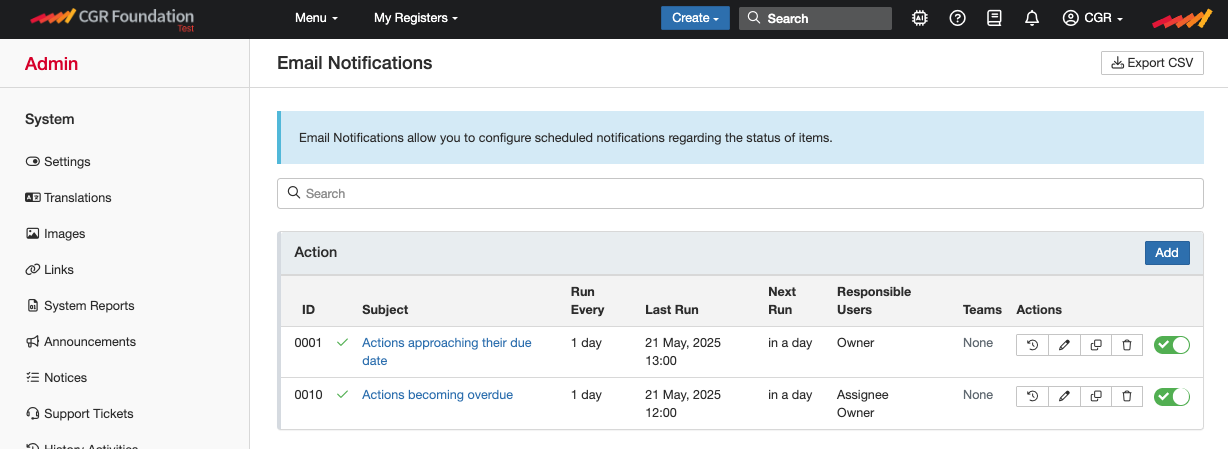Image resolution: width=1228 pixels, height=449 pixels.
Task: Click the 21 May, 2025 13:00 cell
Action: [683, 352]
